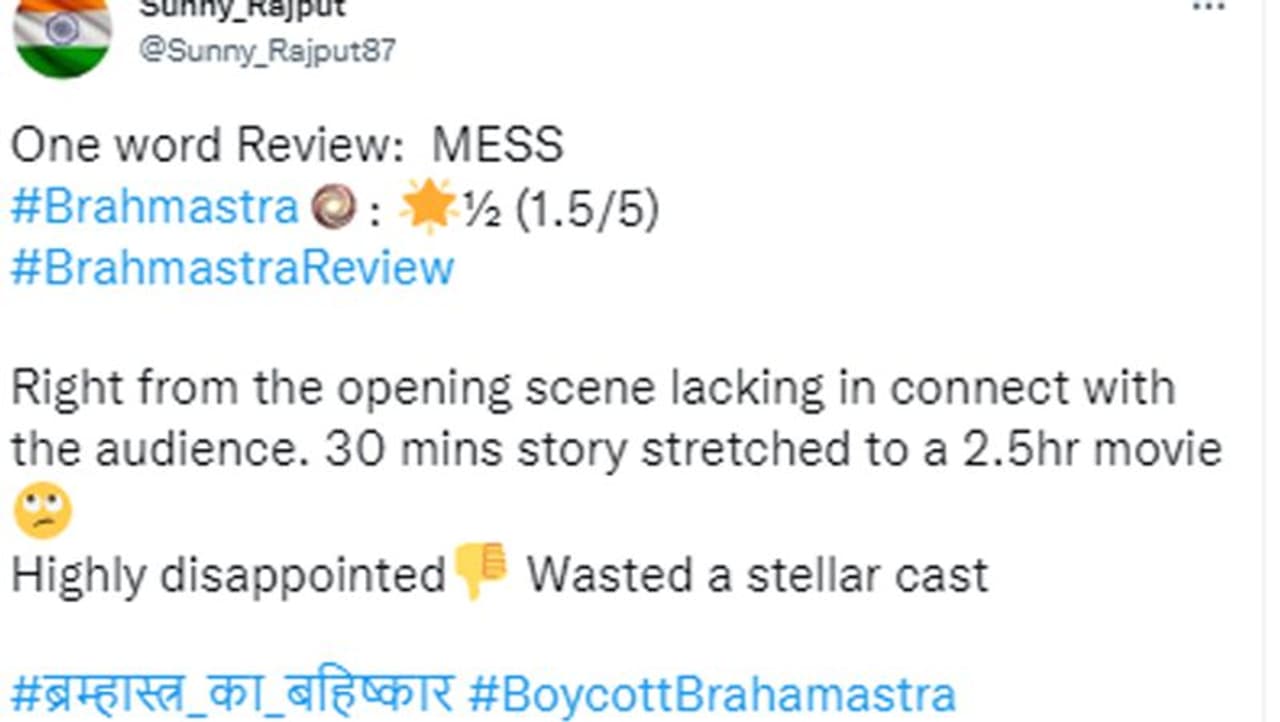This screenshot has height=722, width=1280.
Task: Click the thumbs-down emoji
Action: [x=481, y=572]
